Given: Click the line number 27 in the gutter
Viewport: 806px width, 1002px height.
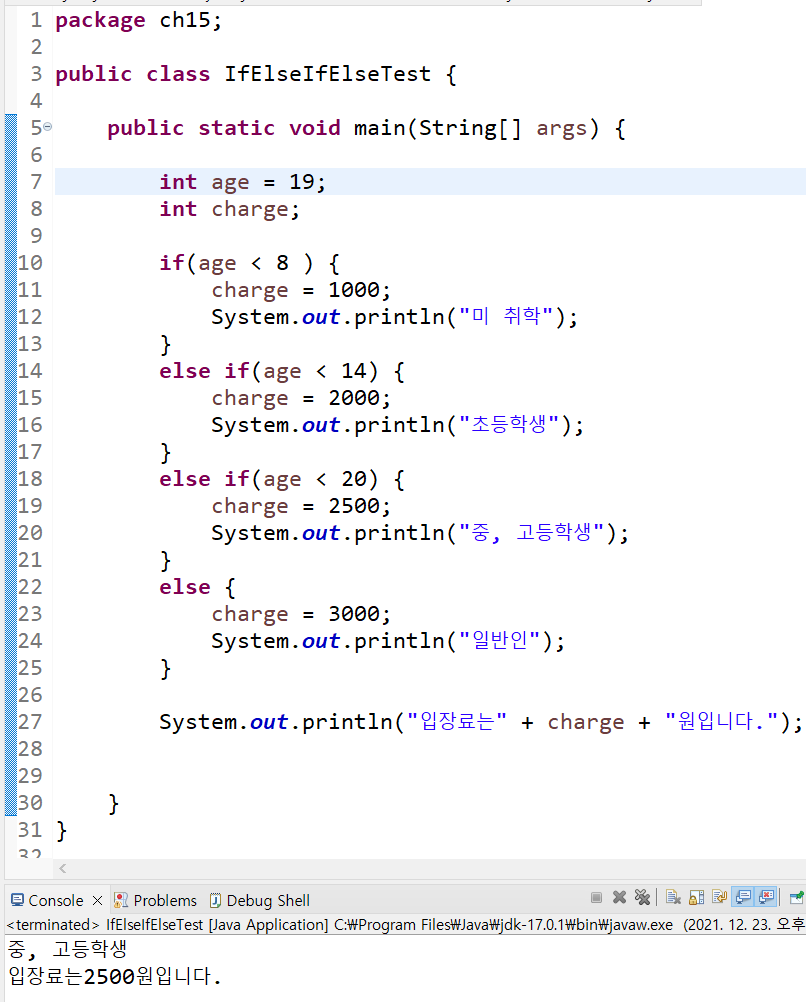Looking at the screenshot, I should (29, 721).
